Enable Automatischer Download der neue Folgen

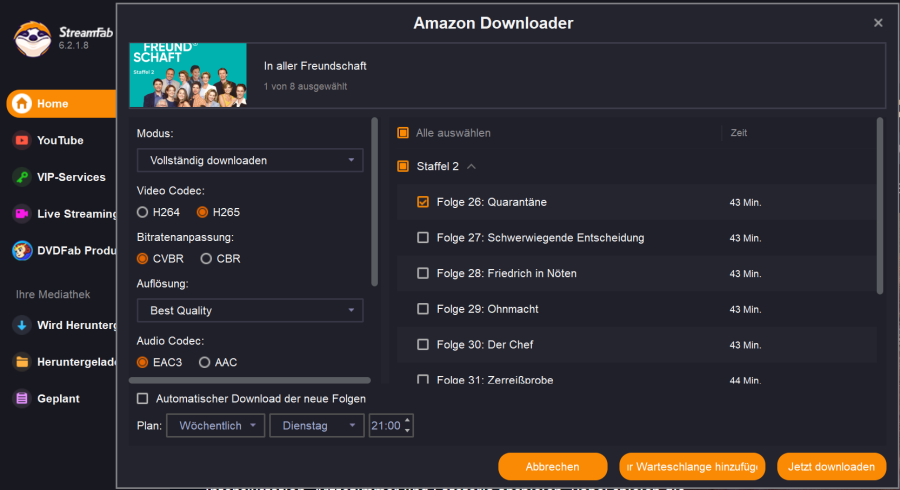[142, 398]
